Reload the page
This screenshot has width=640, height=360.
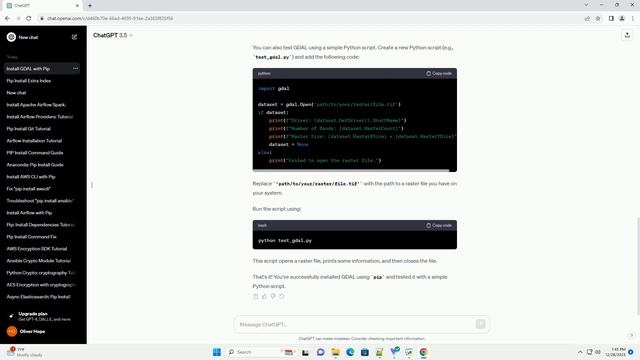[29, 18]
